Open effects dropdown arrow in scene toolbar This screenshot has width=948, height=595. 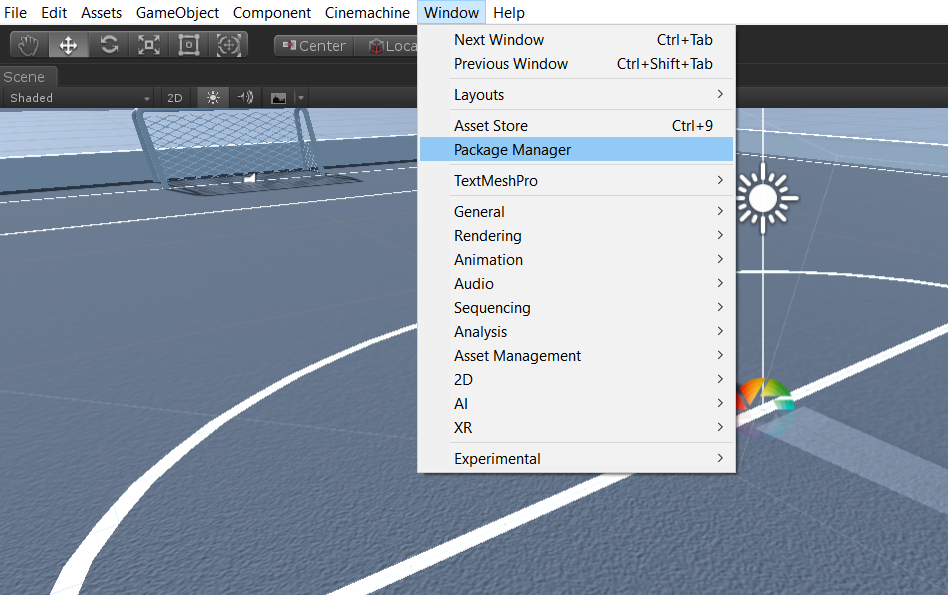(x=301, y=98)
